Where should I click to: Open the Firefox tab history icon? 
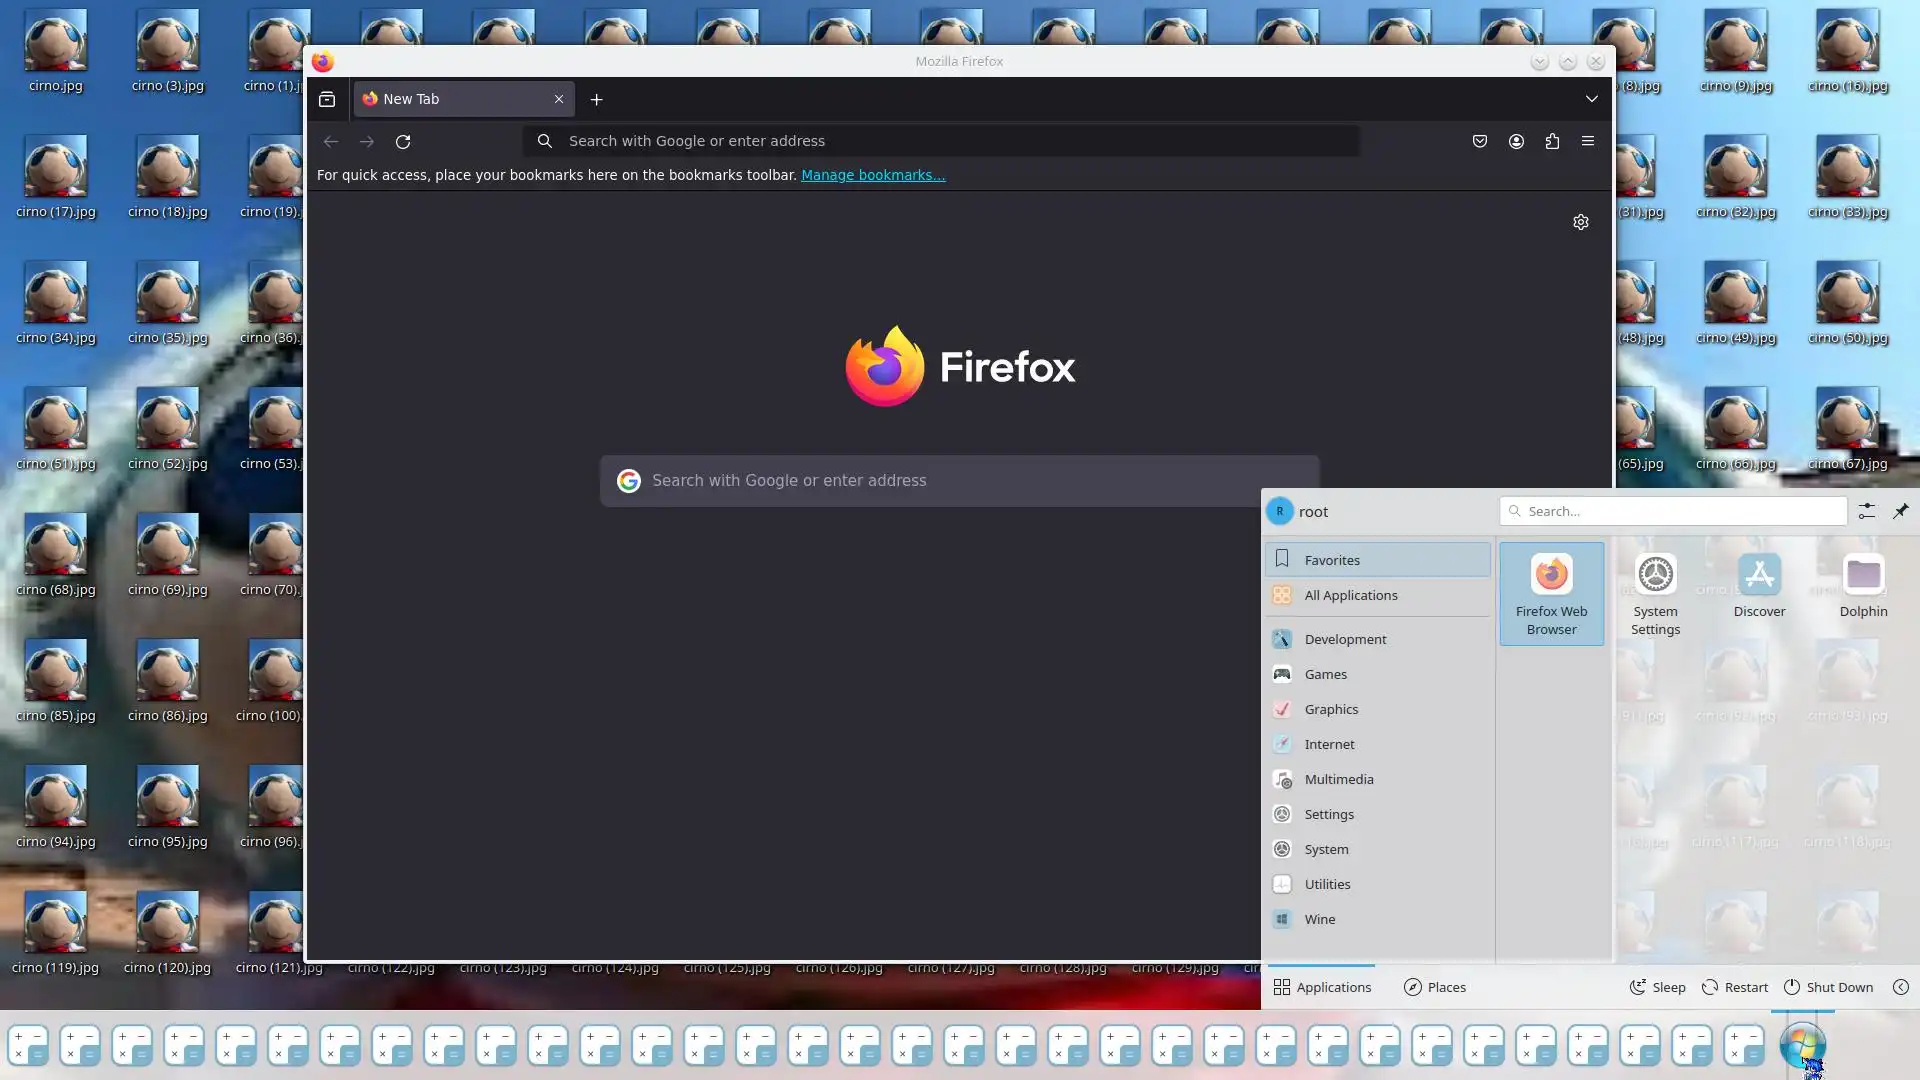tap(327, 99)
